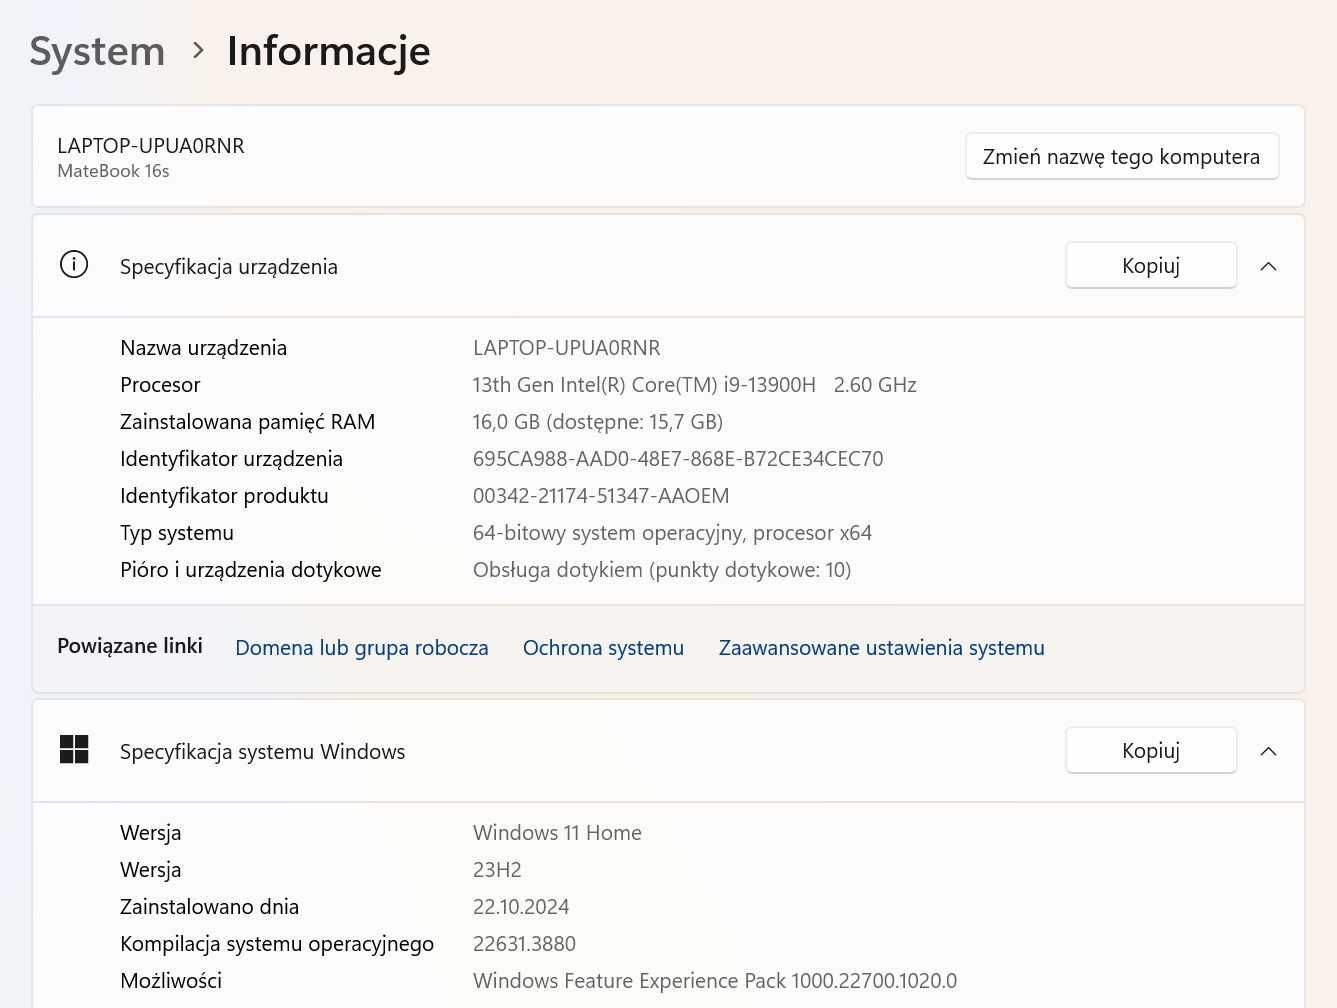Click the Informacje breadcrumb heading
This screenshot has height=1008, width=1337.
tap(329, 52)
